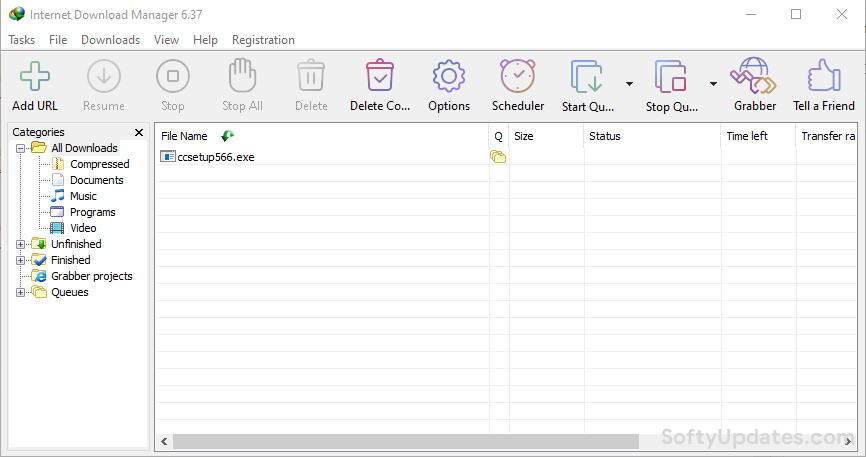Click the Start Queue icon
Screen dimensions: 866x457
click(x=587, y=76)
